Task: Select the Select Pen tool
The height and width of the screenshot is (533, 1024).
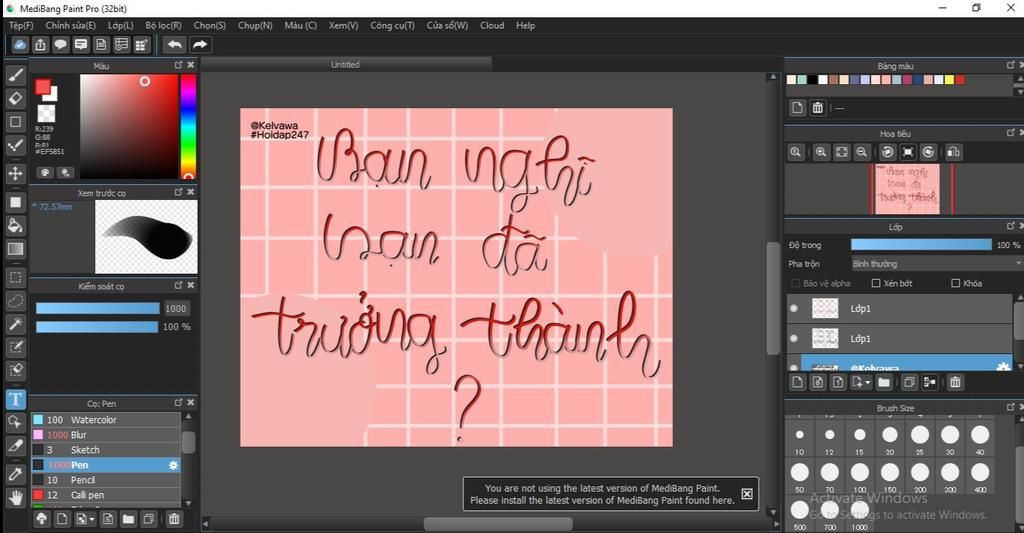Action: (x=16, y=347)
